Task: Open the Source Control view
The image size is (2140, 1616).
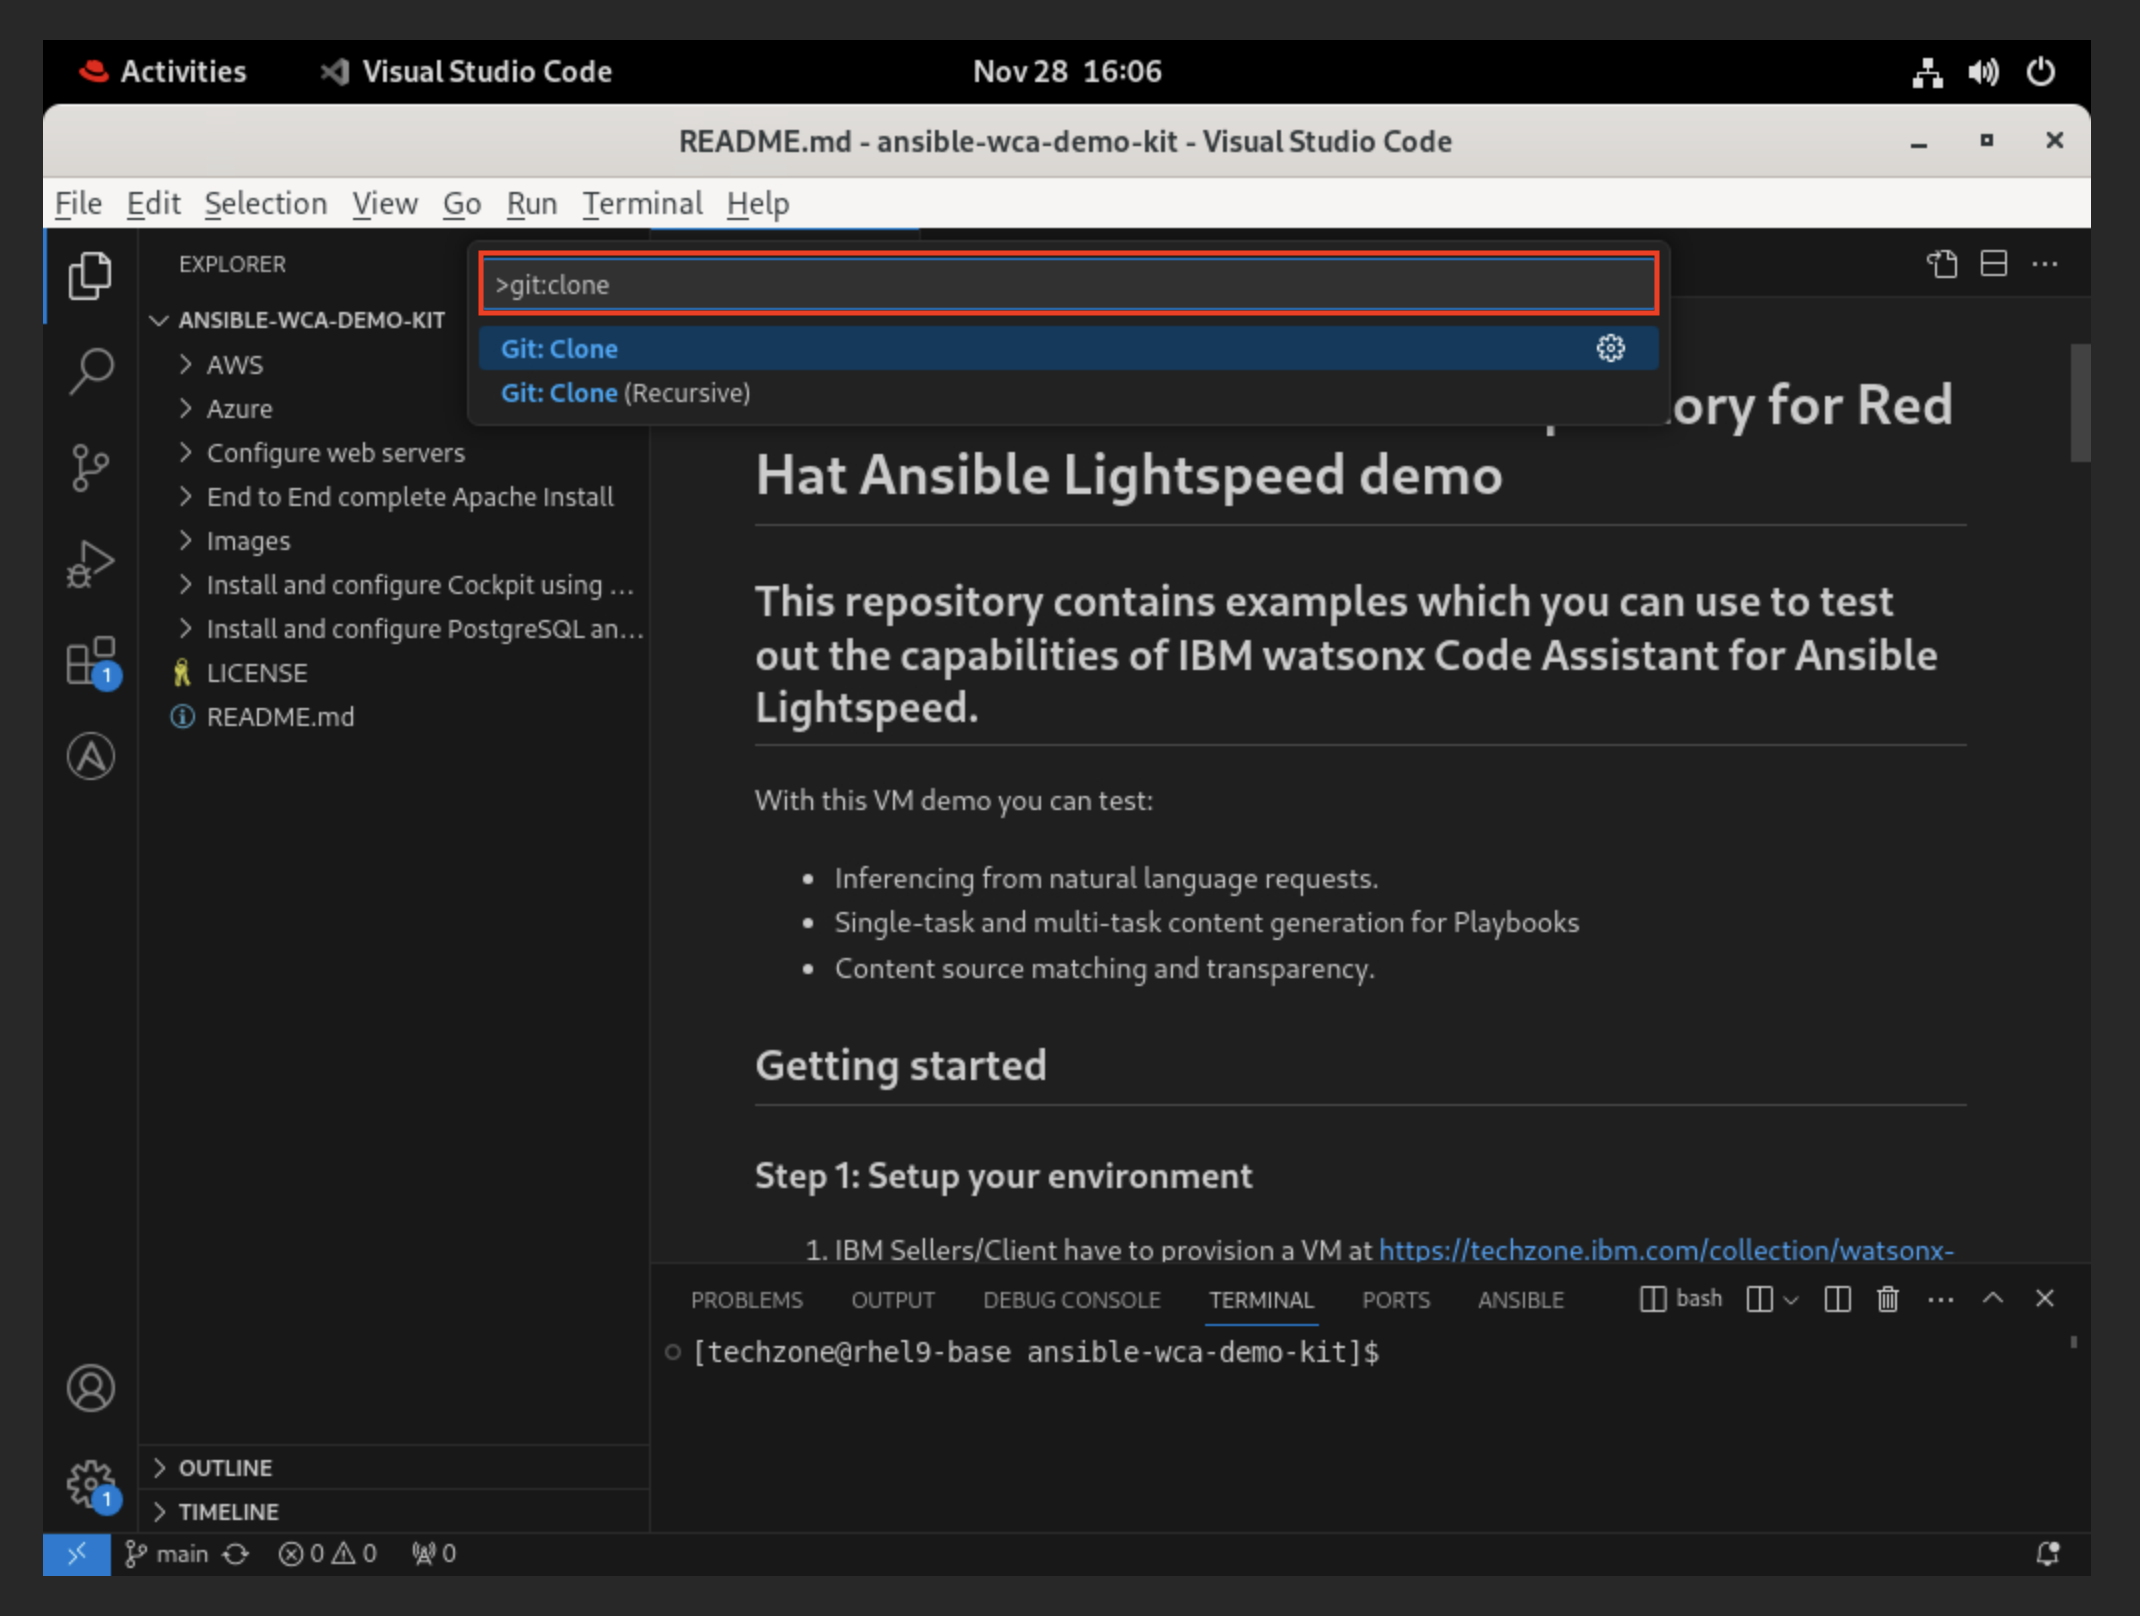Action: click(90, 467)
